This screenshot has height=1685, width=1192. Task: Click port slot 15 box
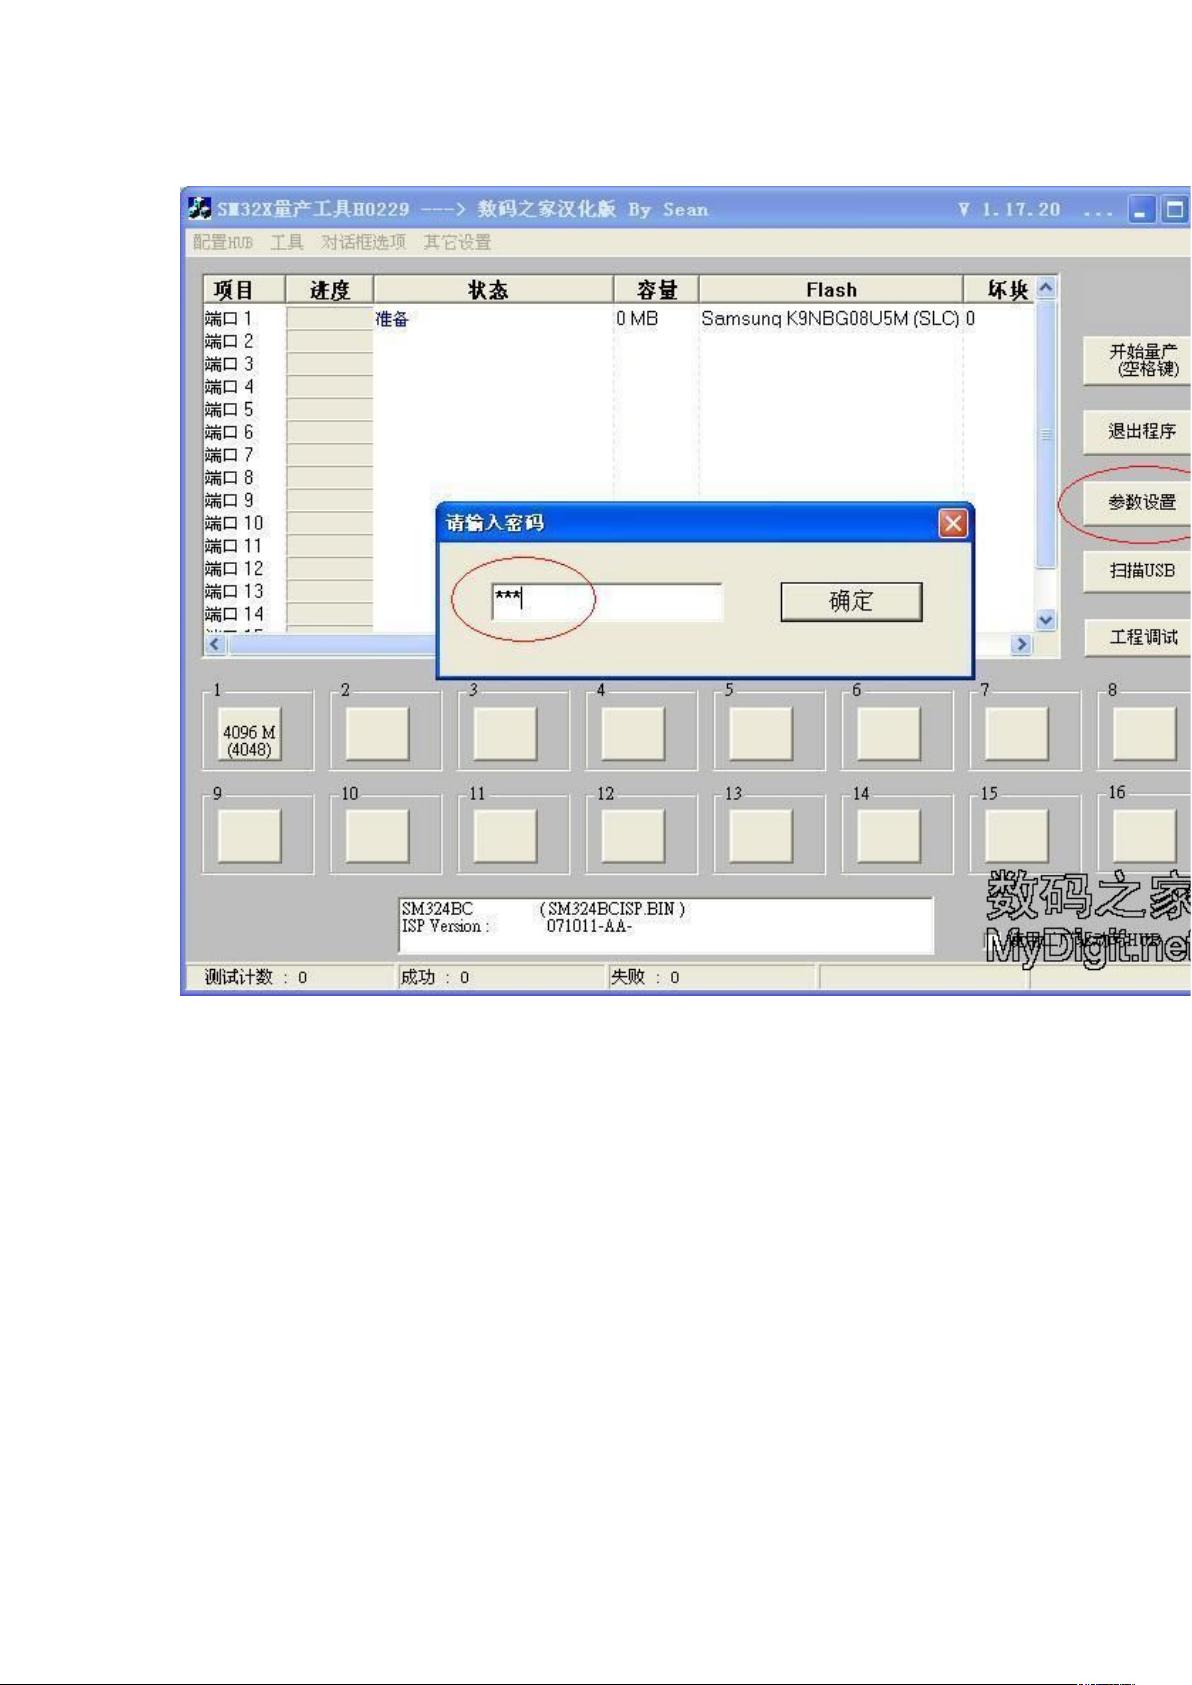(x=1017, y=836)
